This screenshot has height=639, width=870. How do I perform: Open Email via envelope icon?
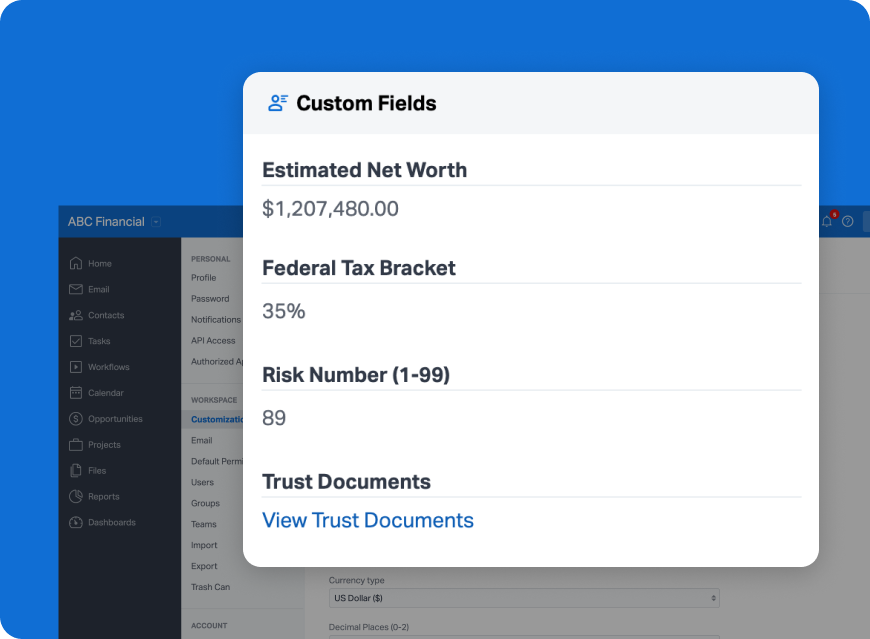[x=75, y=289]
